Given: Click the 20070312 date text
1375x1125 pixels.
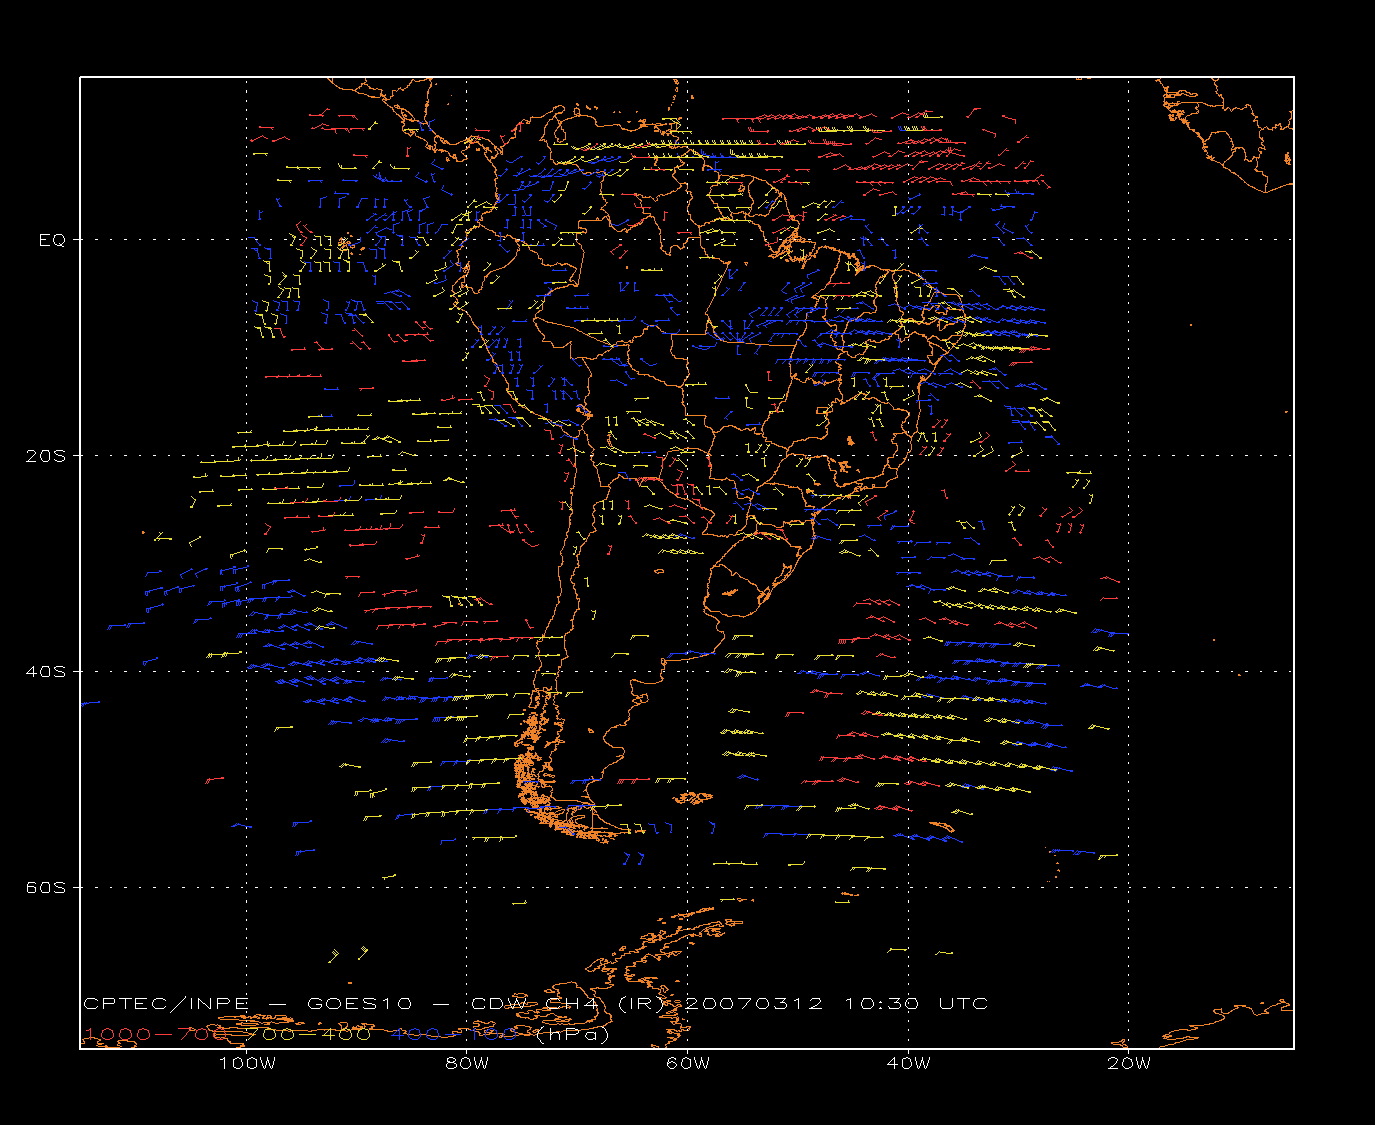Looking at the screenshot, I should click(x=755, y=1004).
